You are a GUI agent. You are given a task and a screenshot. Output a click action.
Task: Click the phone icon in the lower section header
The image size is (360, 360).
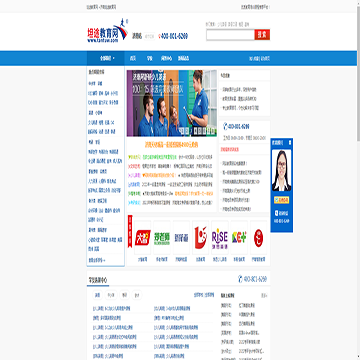point(240,279)
